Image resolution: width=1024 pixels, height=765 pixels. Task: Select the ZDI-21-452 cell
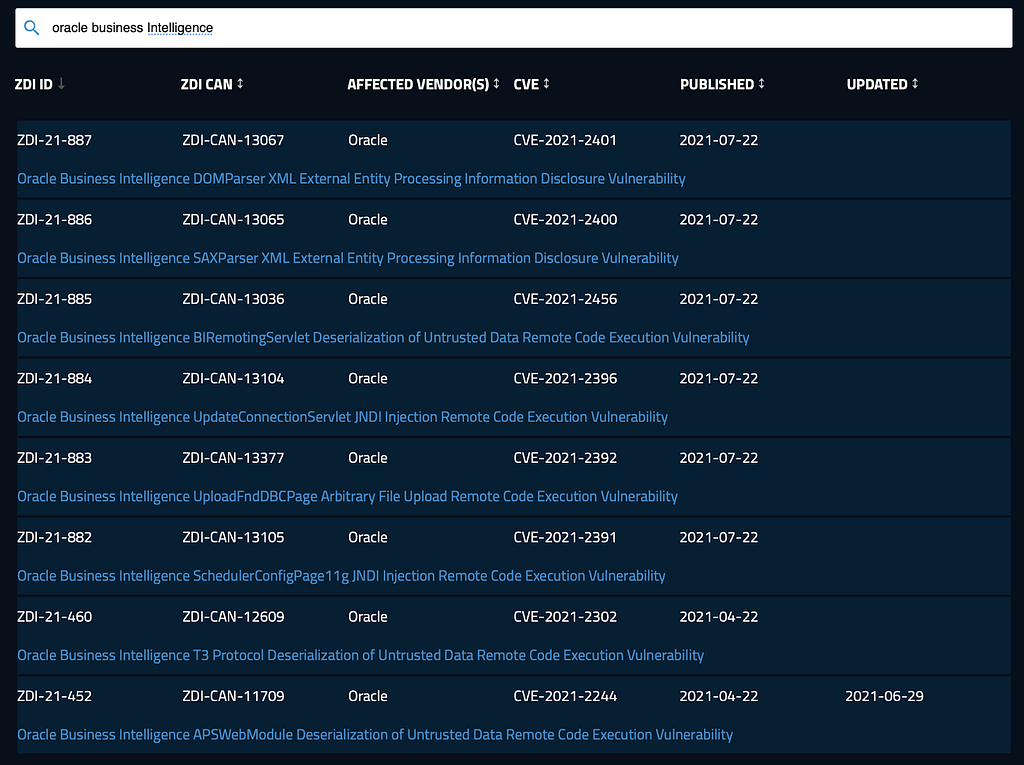click(x=54, y=696)
